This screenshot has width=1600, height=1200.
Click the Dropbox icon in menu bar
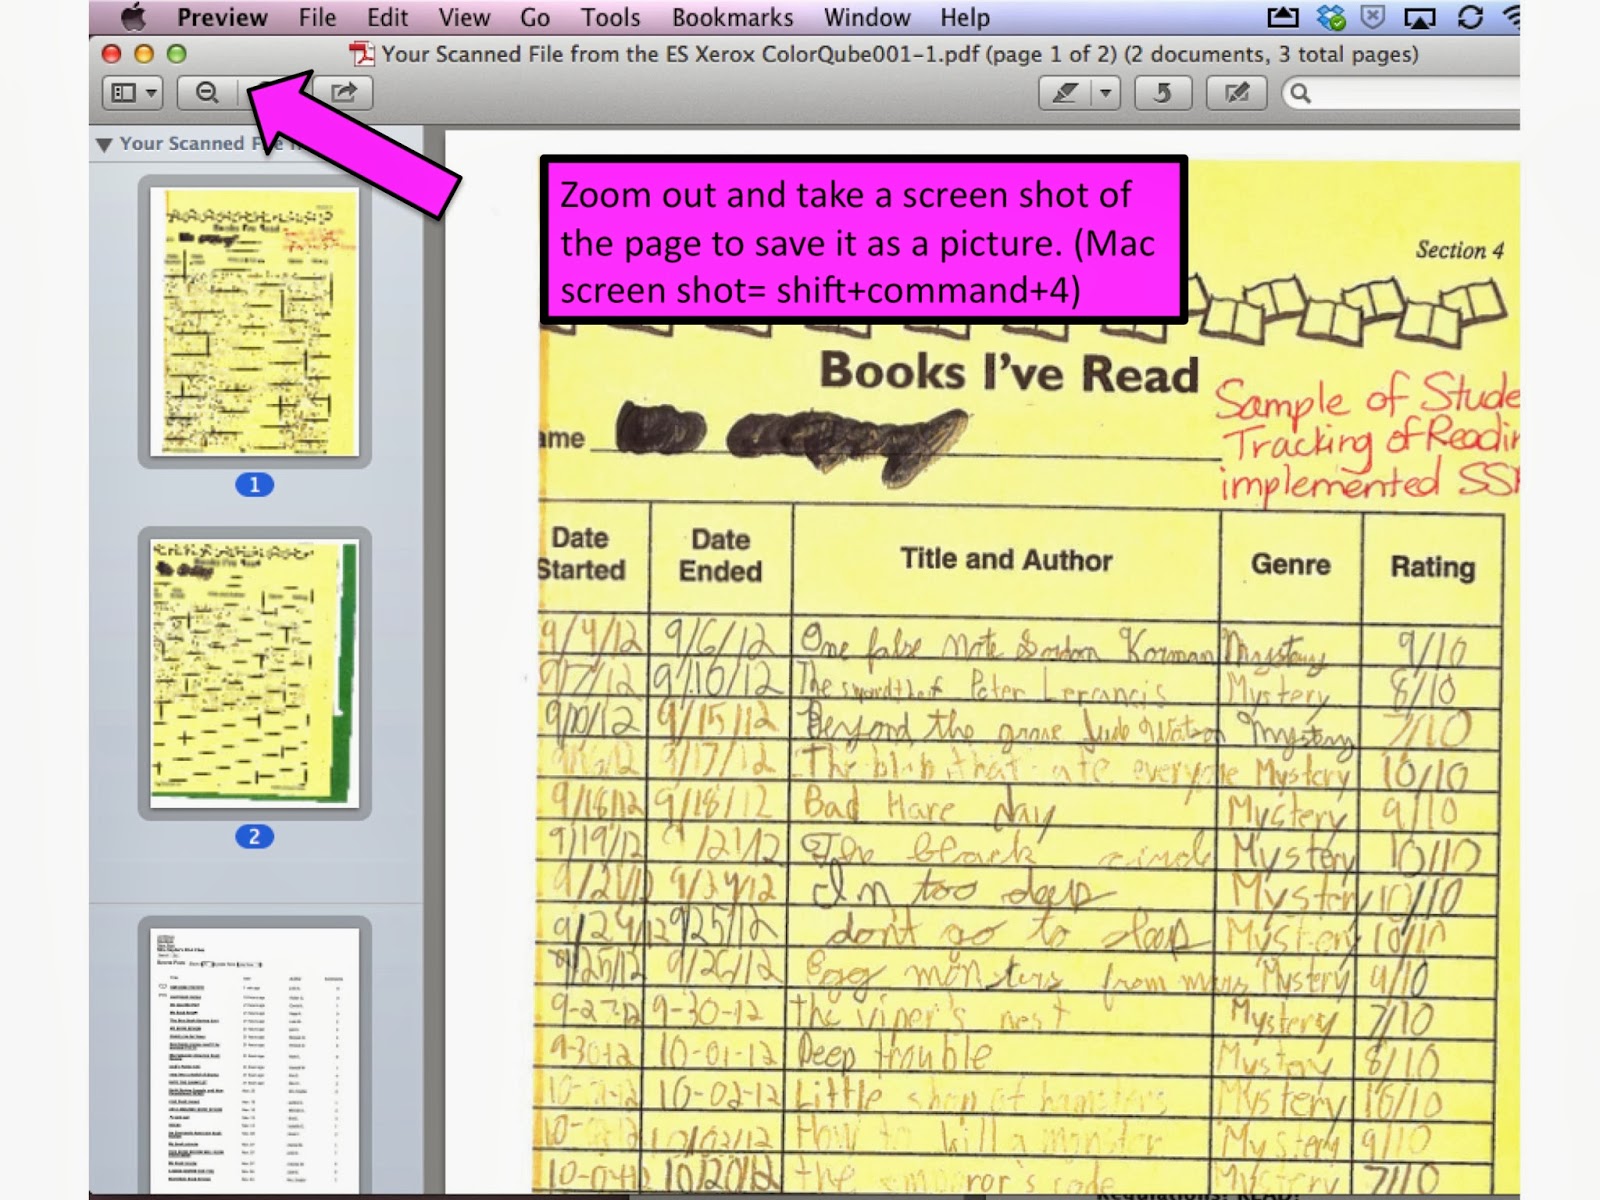click(1331, 17)
